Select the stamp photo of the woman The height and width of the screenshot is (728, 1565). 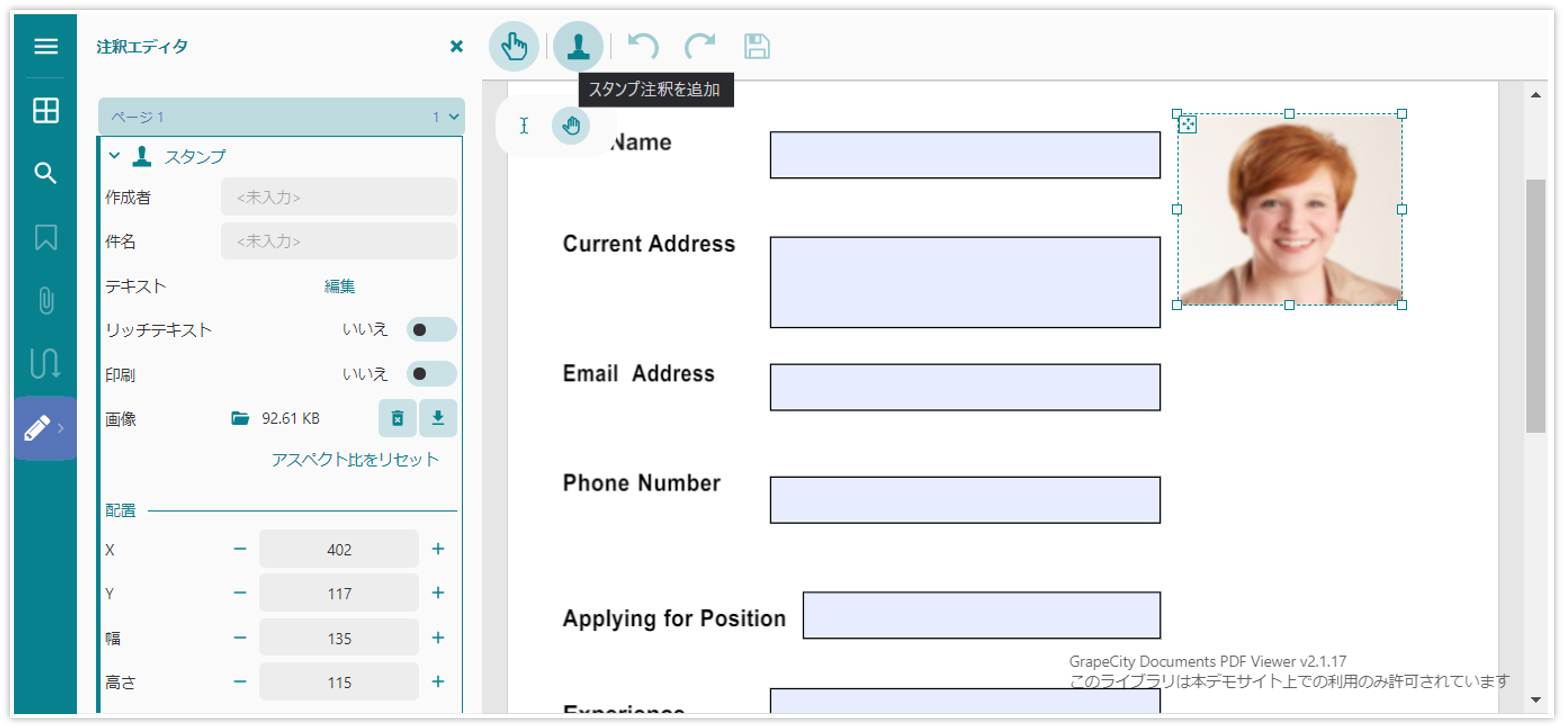(1290, 209)
